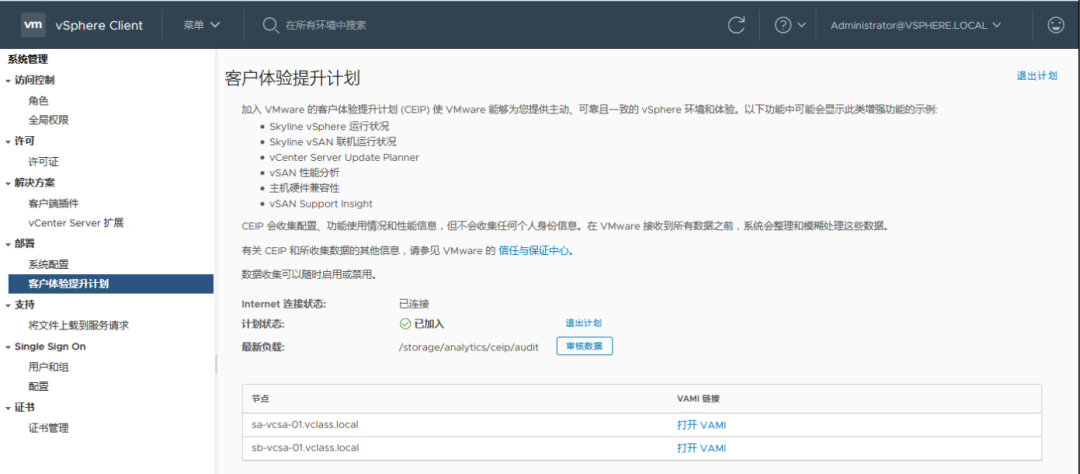Collapse the 许可 section
This screenshot has height=474, width=1080.
tap(8, 142)
